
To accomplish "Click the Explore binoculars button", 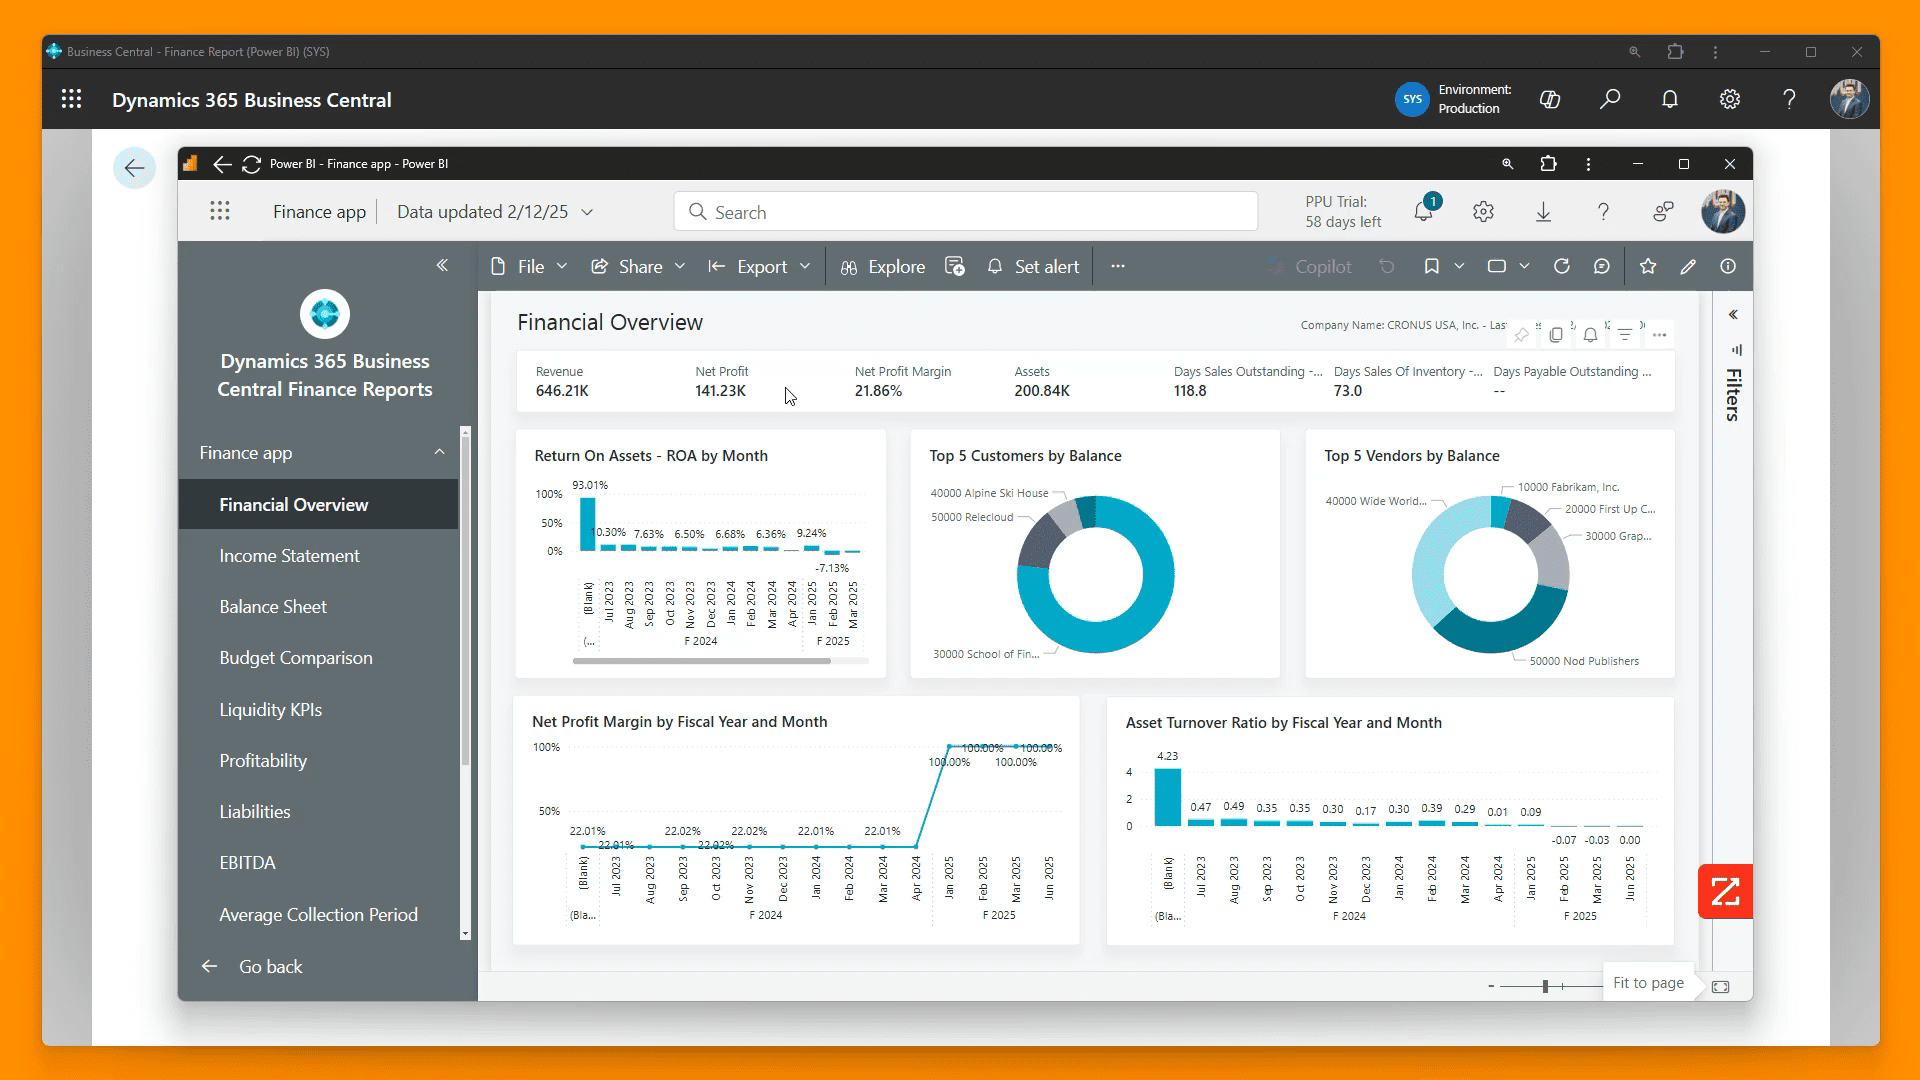I will [883, 267].
